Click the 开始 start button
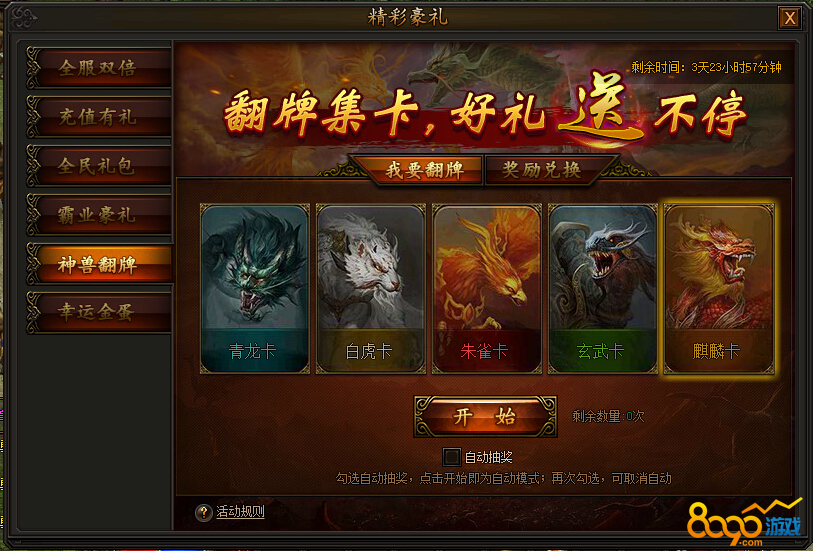Viewport: 813px width, 551px height. click(485, 416)
